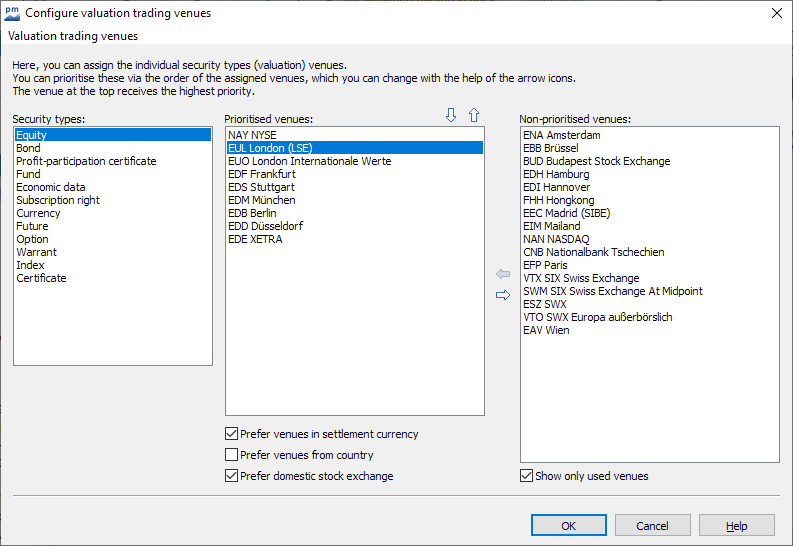Click the move venue up arrow icon
793x546 pixels.
[x=474, y=116]
